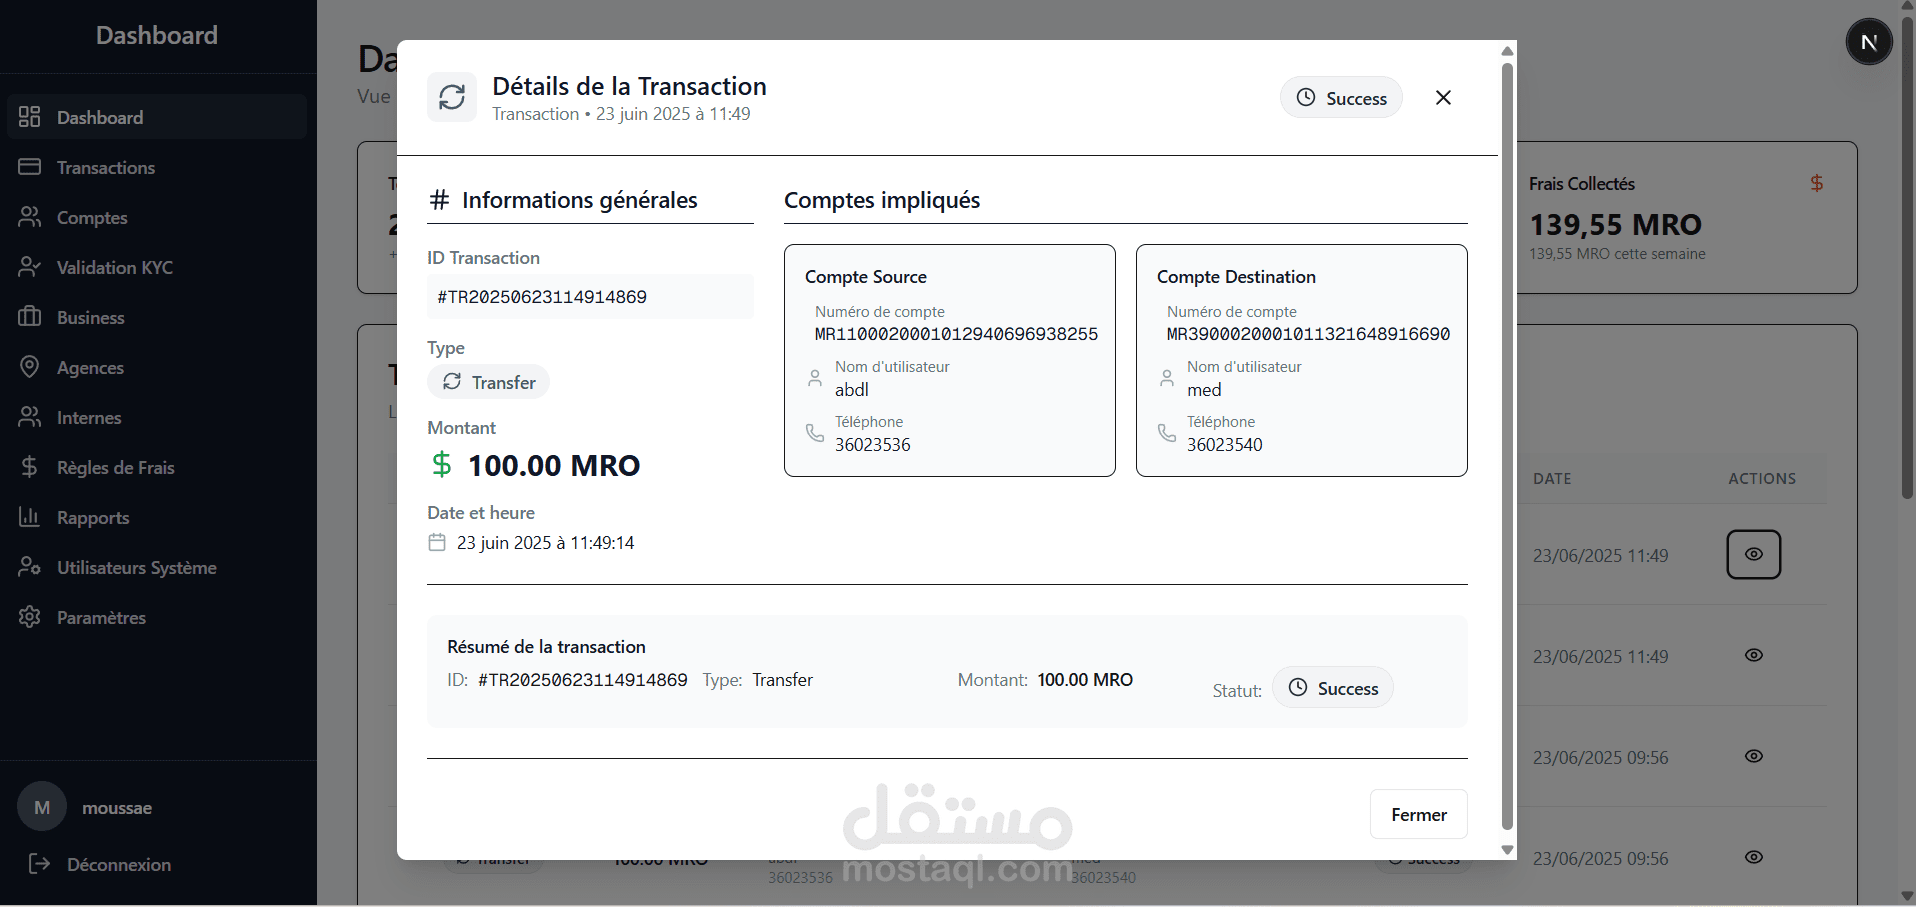This screenshot has width=1916, height=907.
Task: Click the DATE column header
Action: (x=1552, y=479)
